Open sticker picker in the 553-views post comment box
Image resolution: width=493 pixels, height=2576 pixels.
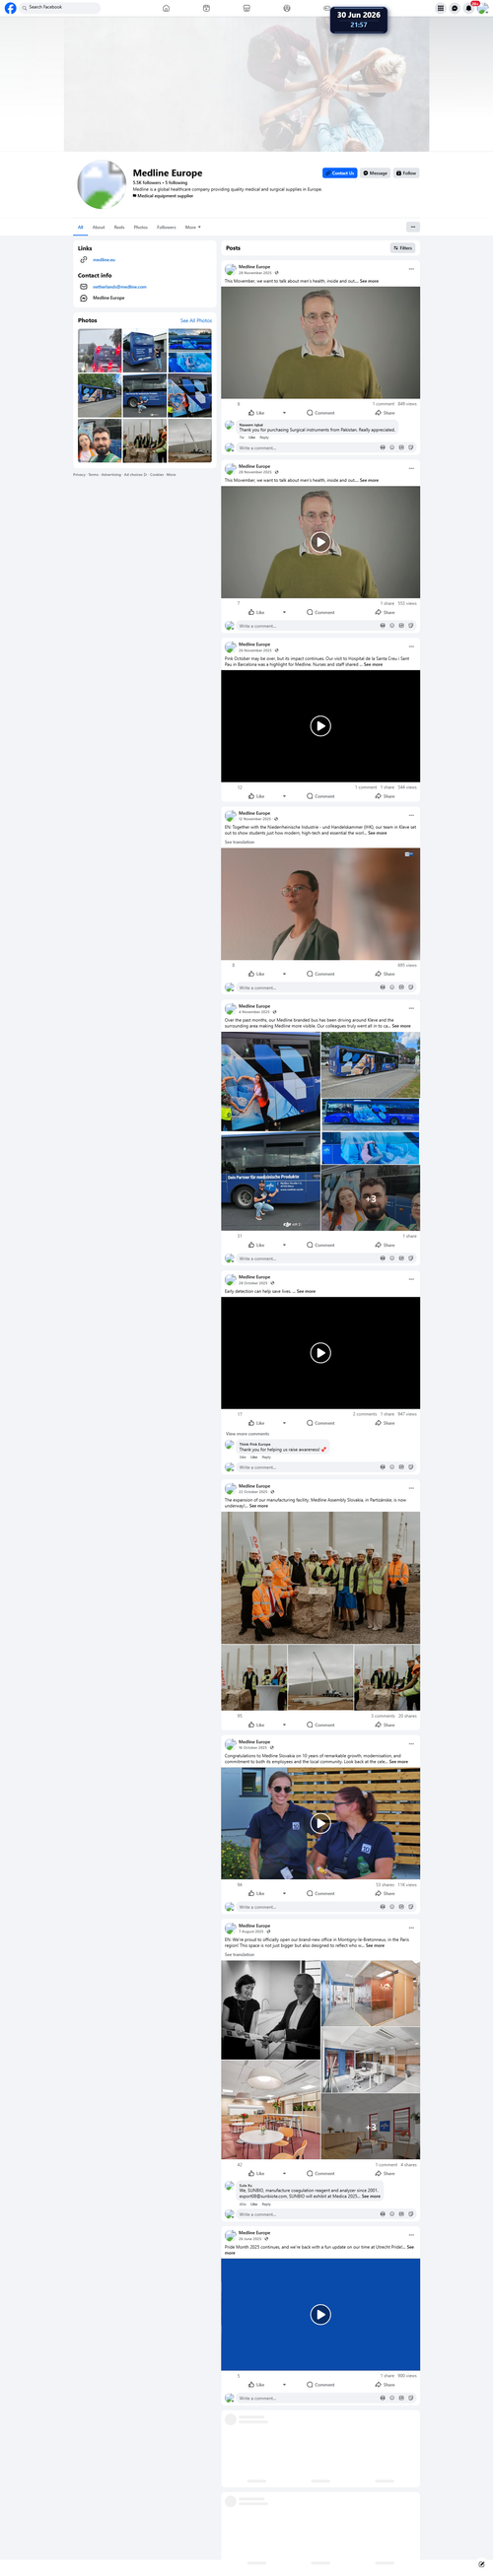pyautogui.click(x=411, y=626)
